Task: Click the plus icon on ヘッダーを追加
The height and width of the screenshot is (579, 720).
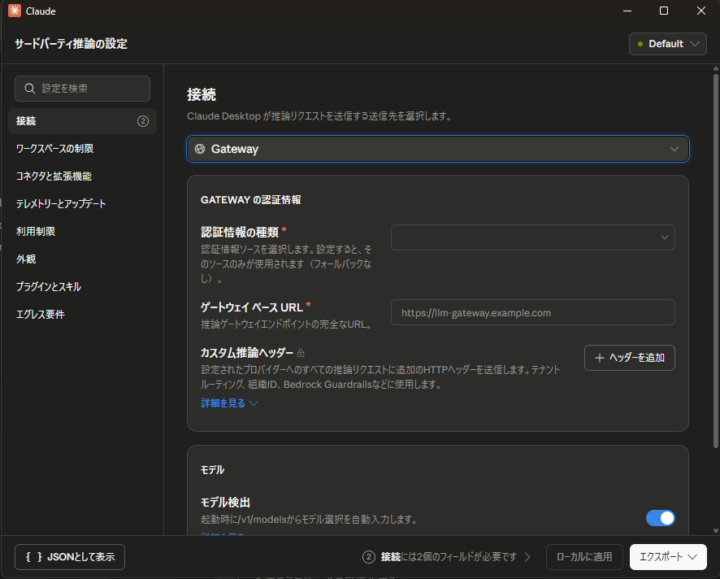Action: (x=599, y=358)
